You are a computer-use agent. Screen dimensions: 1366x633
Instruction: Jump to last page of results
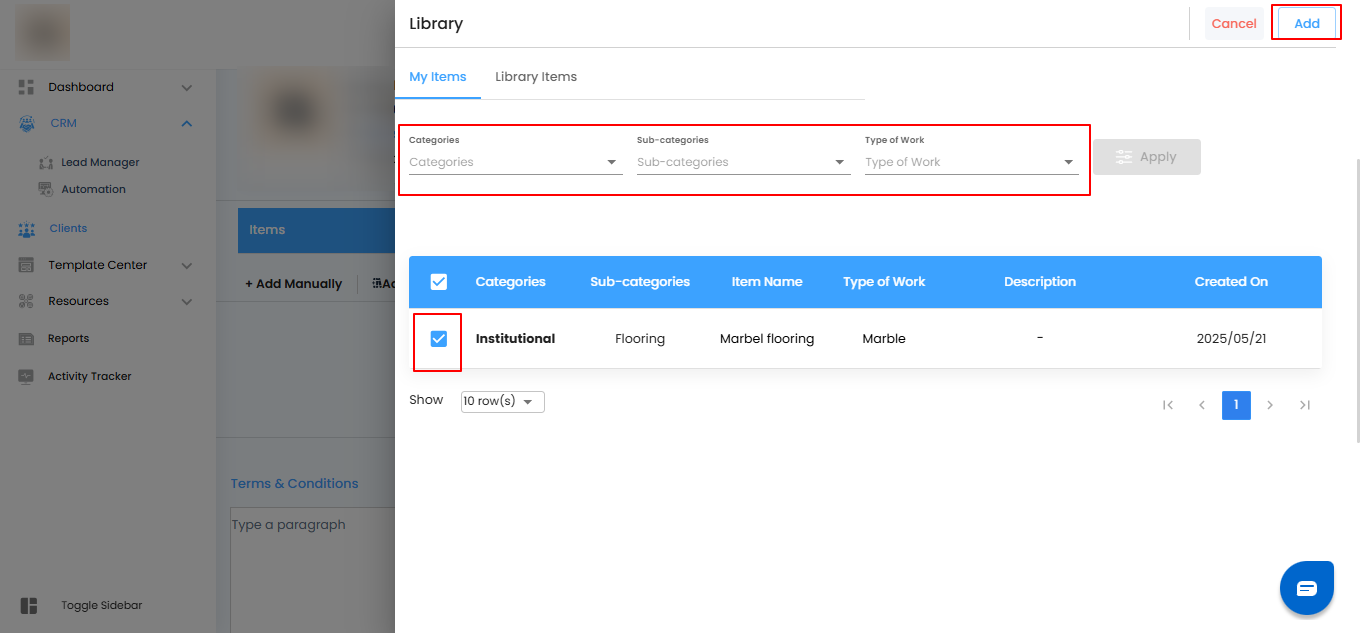tap(1305, 405)
